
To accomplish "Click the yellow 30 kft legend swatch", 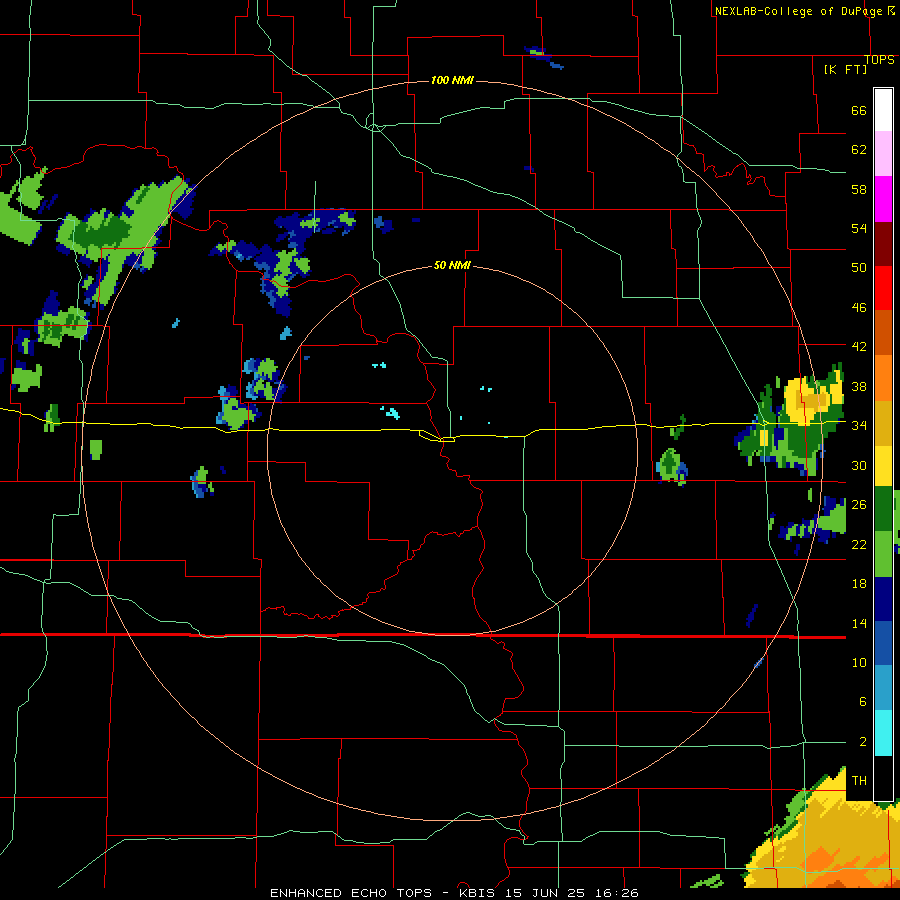I will pyautogui.click(x=883, y=466).
